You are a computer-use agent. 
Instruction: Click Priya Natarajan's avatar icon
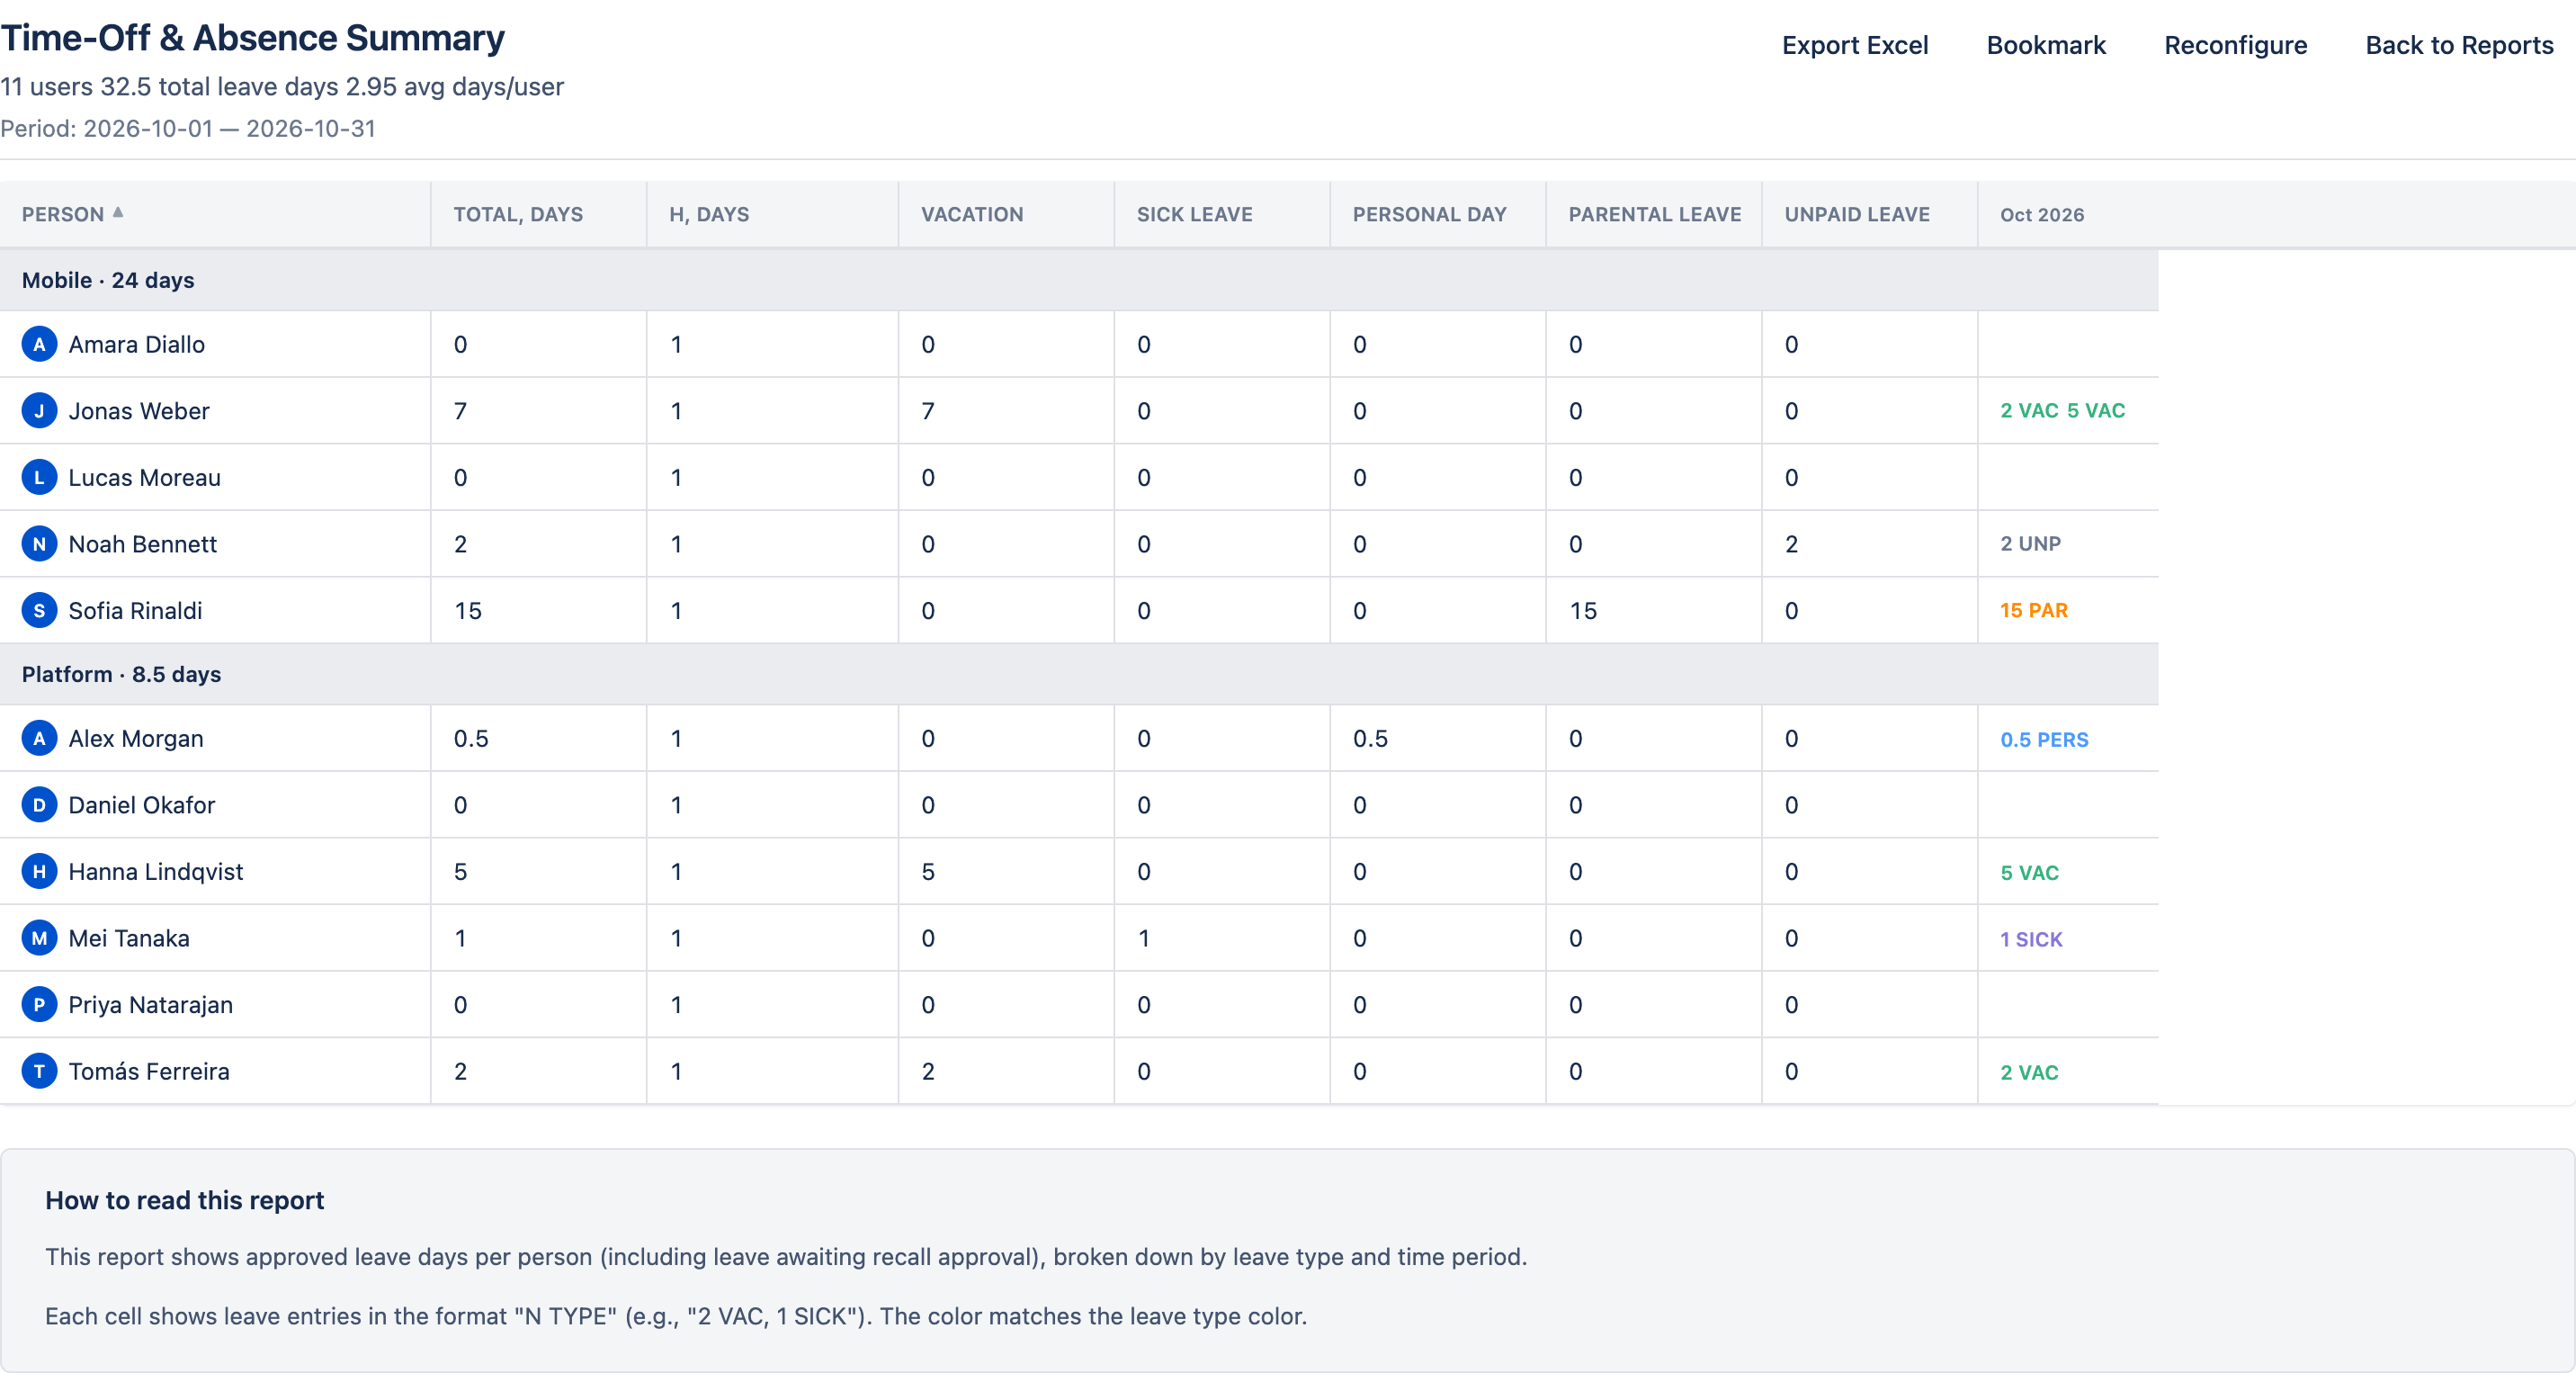pyautogui.click(x=39, y=1004)
